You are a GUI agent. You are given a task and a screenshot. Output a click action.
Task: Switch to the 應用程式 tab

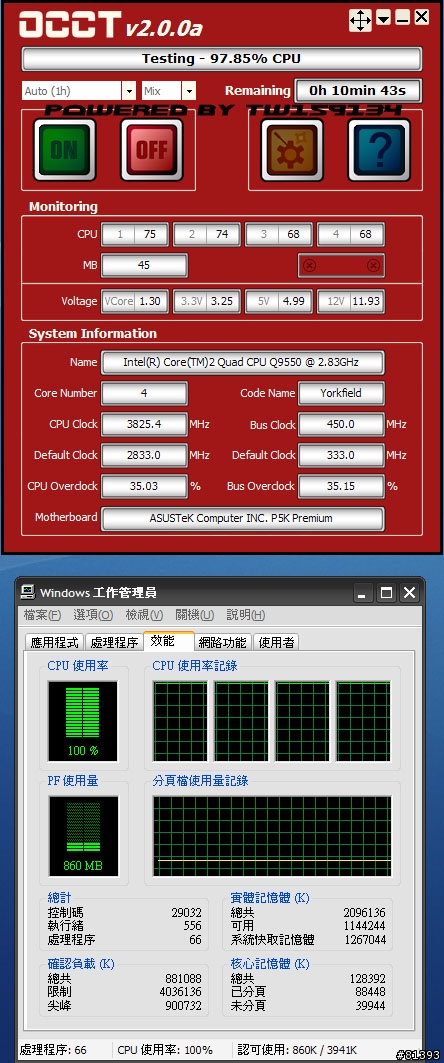click(54, 643)
